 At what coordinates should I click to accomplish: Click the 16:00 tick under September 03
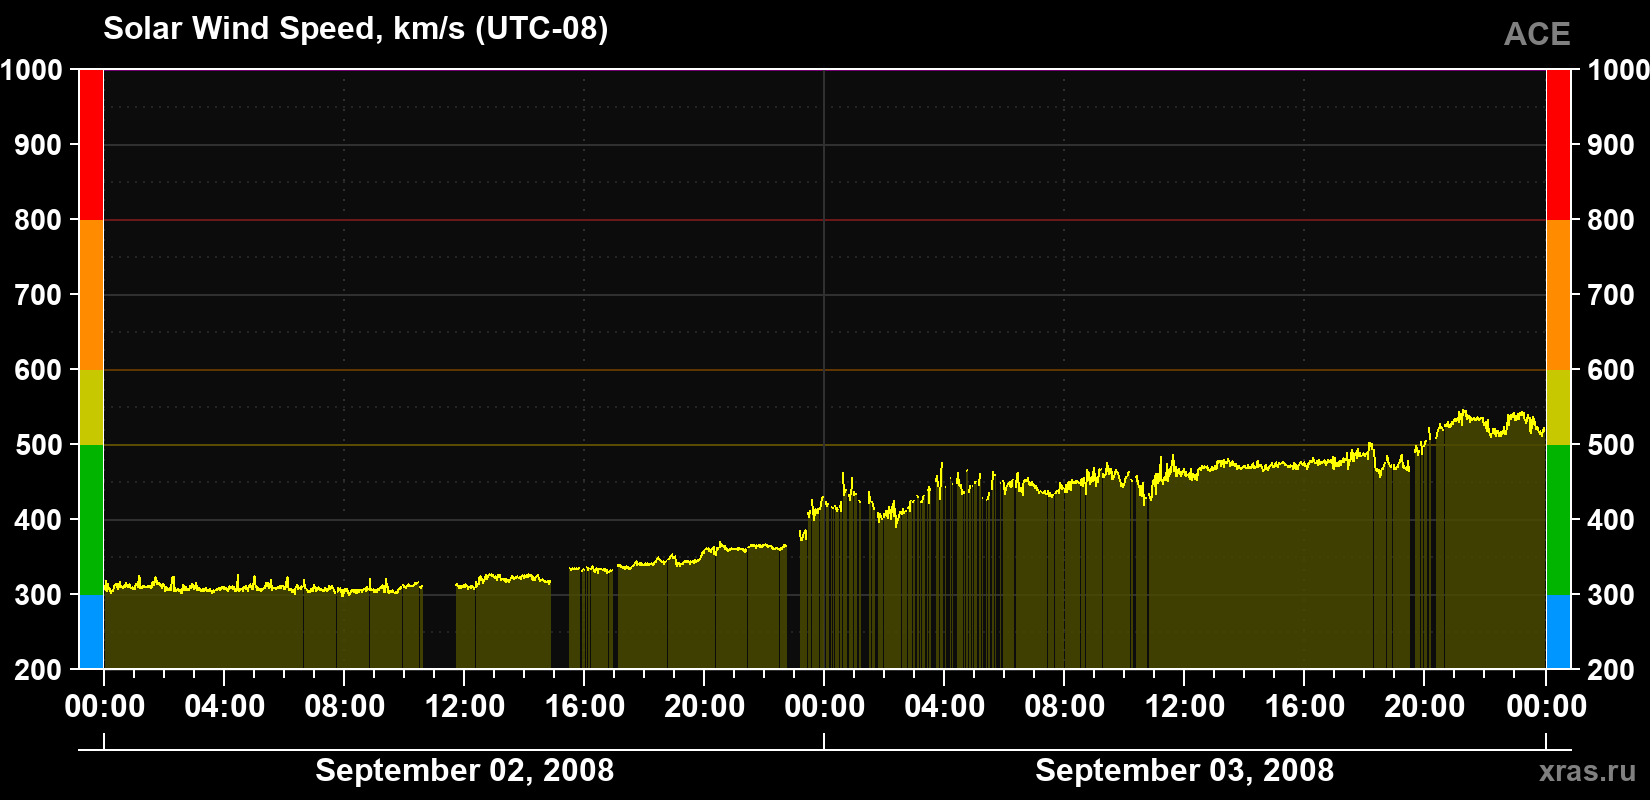(1304, 706)
